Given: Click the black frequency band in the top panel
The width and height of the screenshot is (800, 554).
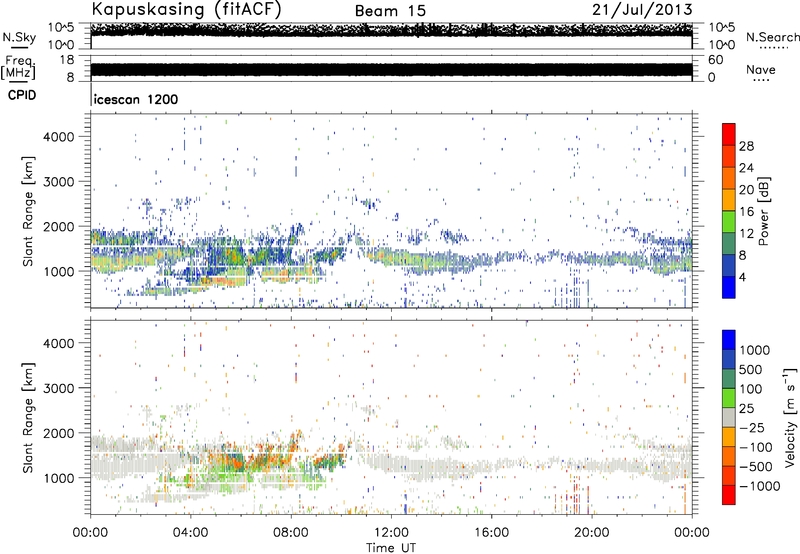Looking at the screenshot, I should coord(391,69).
